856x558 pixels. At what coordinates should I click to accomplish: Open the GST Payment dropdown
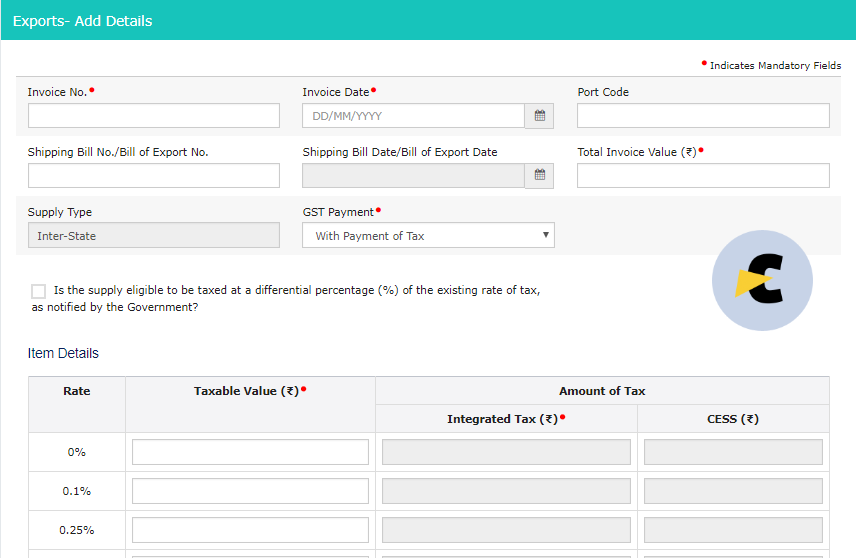(x=428, y=235)
